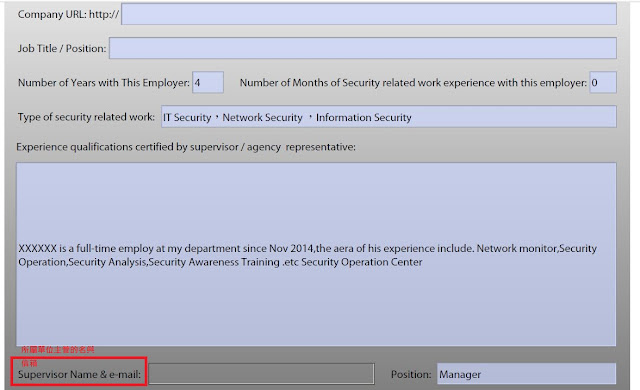
Task: Click the 'Number of Years with This Employer' label
Action: click(x=104, y=82)
